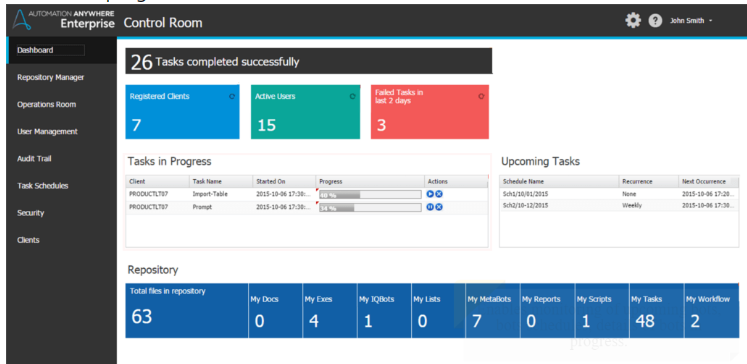Sort by Next Occurrence column
The width and height of the screenshot is (747, 364).
708,182
